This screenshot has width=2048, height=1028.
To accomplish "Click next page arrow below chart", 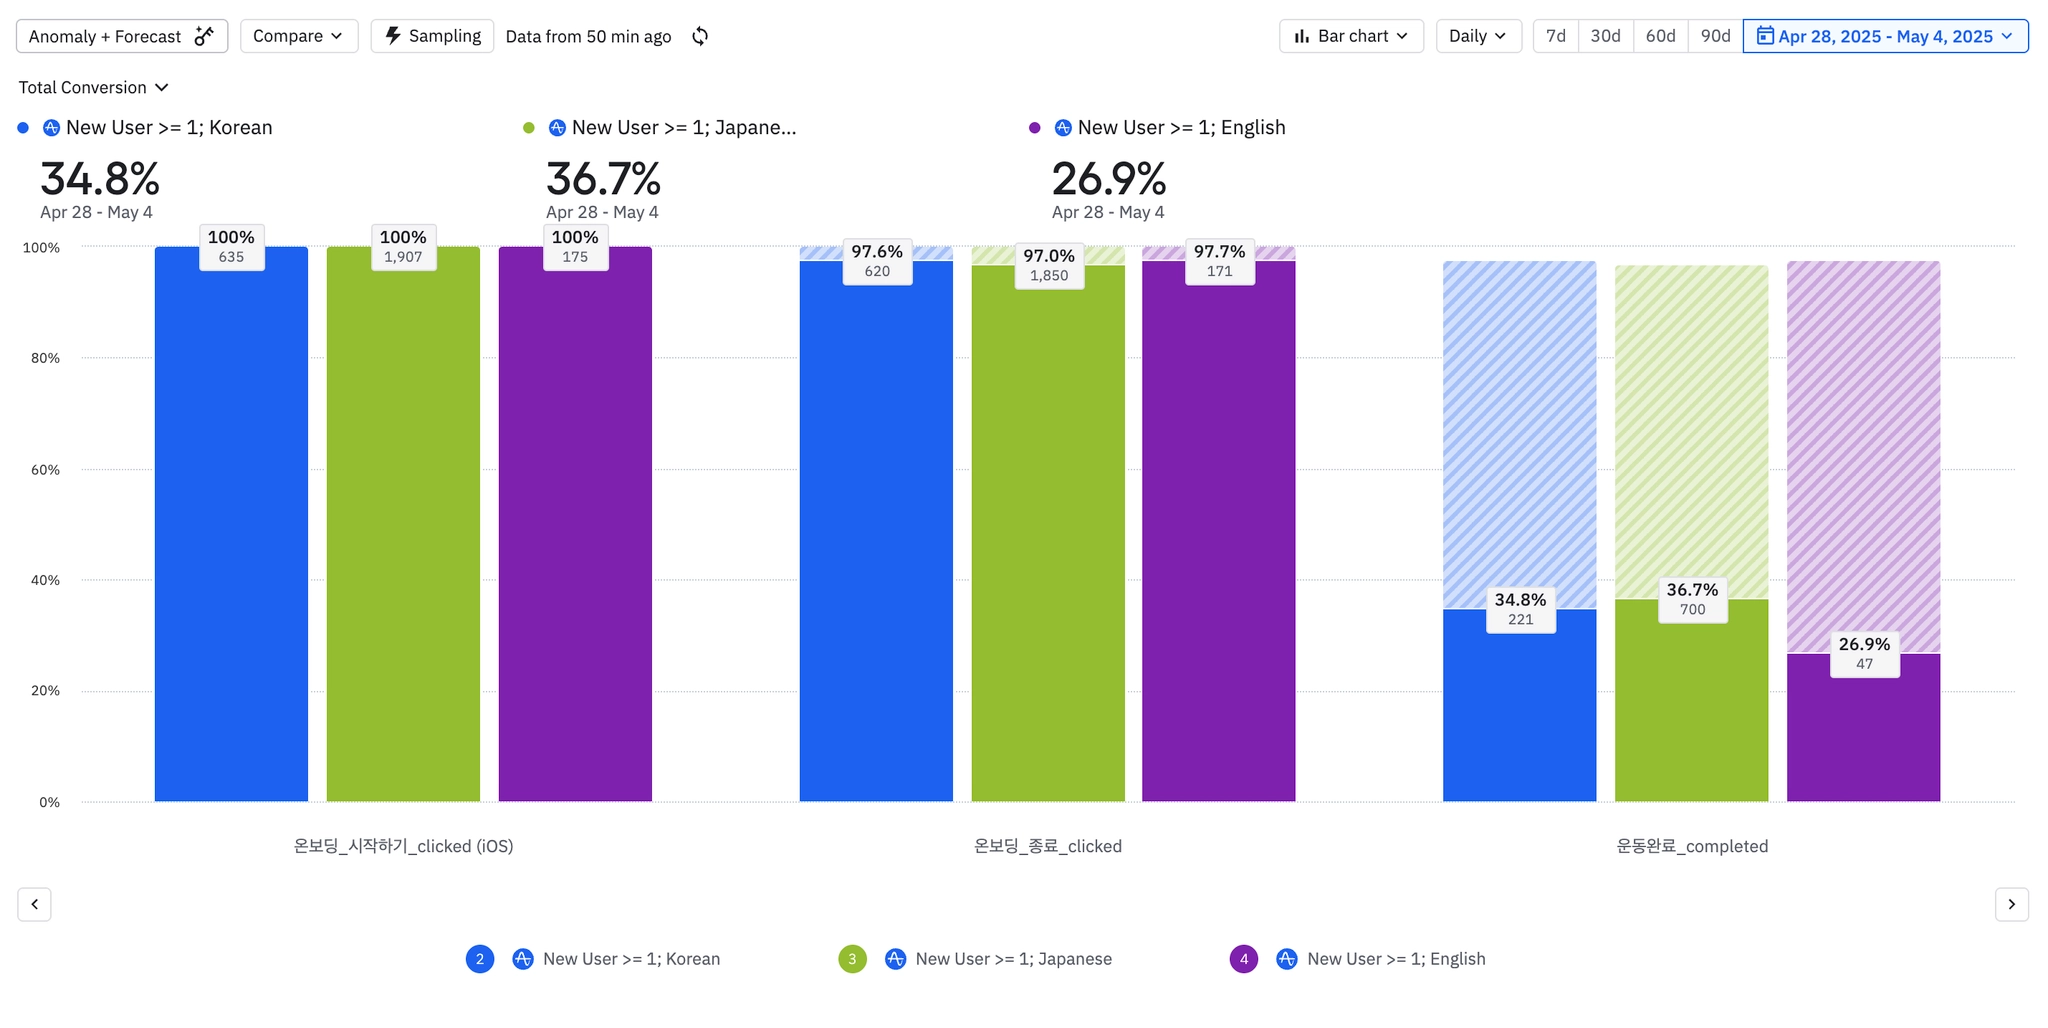I will [2011, 904].
